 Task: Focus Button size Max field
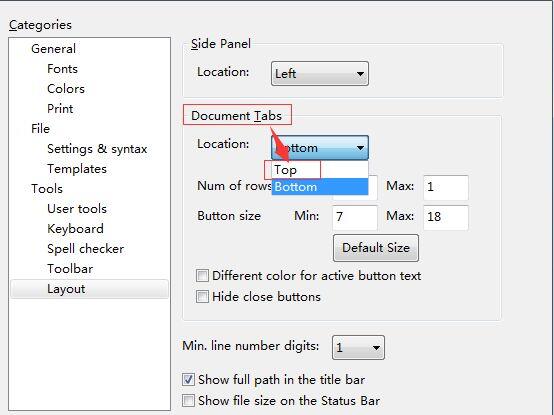(446, 217)
